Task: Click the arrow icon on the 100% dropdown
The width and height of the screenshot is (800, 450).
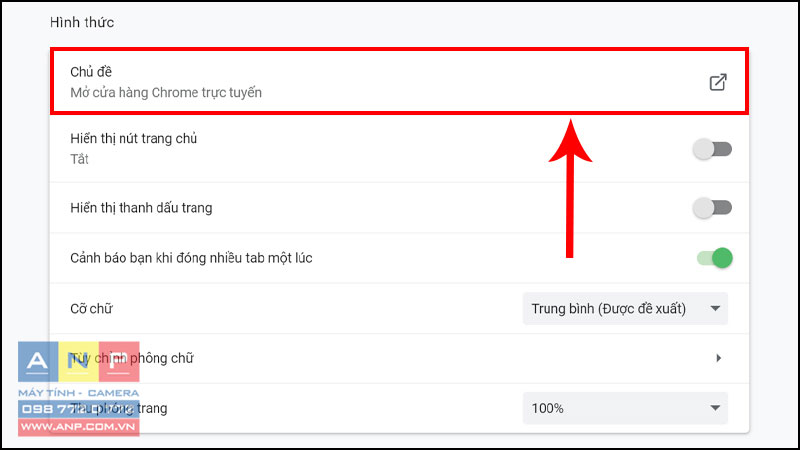Action: click(715, 408)
